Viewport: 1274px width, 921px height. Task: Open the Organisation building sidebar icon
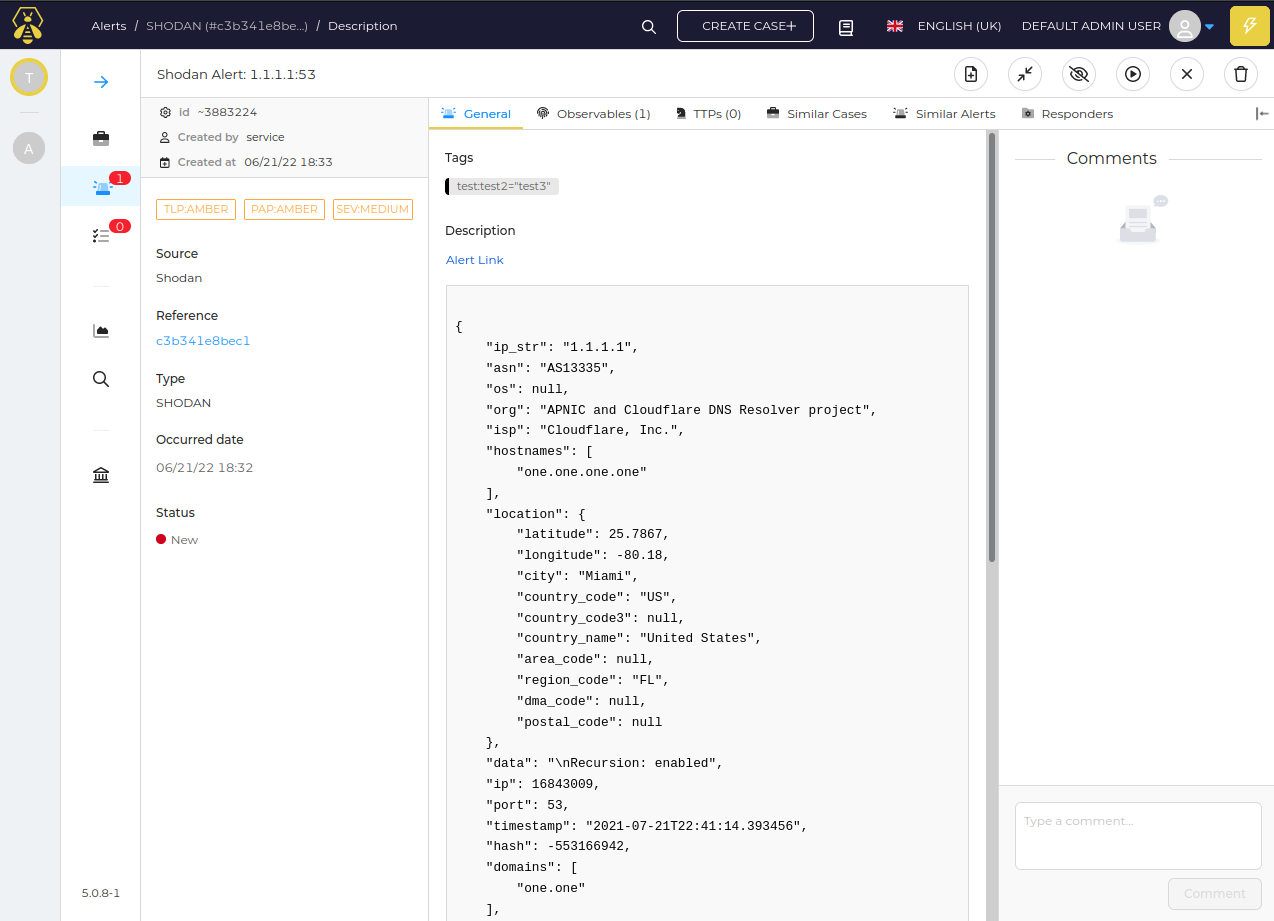(x=101, y=474)
